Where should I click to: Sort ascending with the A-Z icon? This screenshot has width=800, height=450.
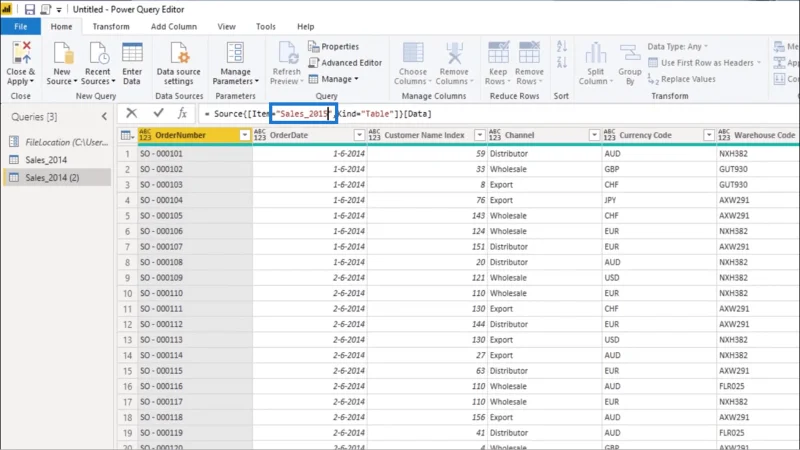[x=562, y=46]
